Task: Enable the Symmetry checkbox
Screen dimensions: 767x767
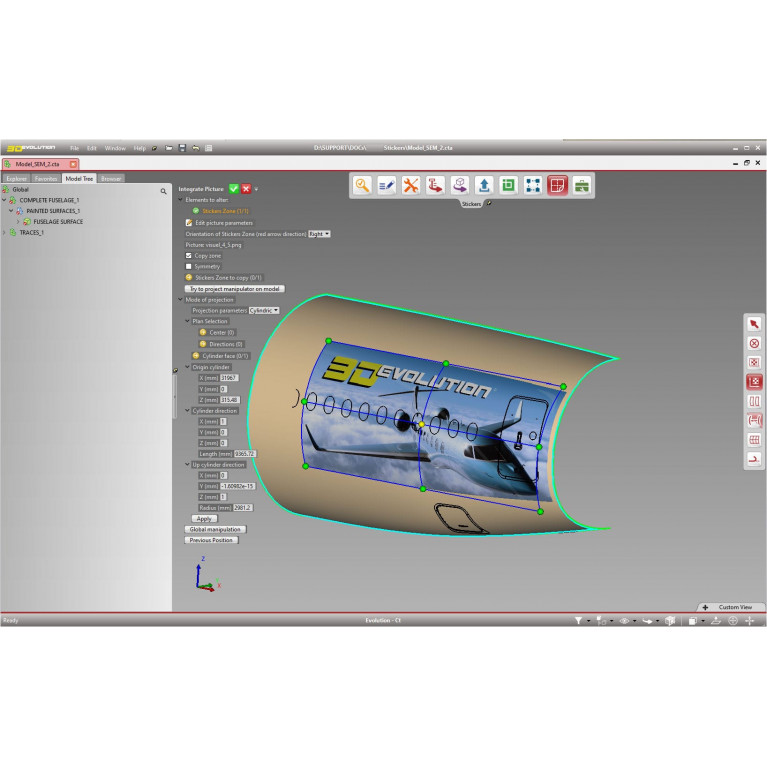Action: [x=188, y=267]
